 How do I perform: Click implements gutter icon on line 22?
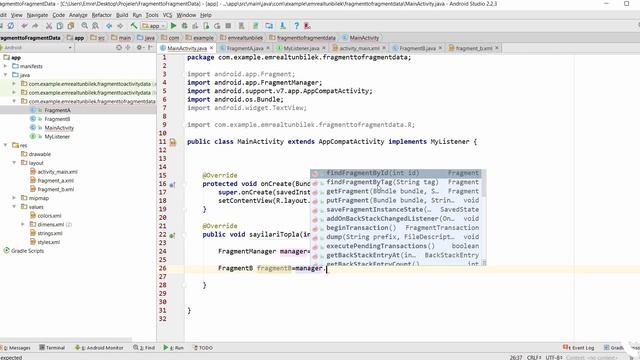tap(172, 235)
